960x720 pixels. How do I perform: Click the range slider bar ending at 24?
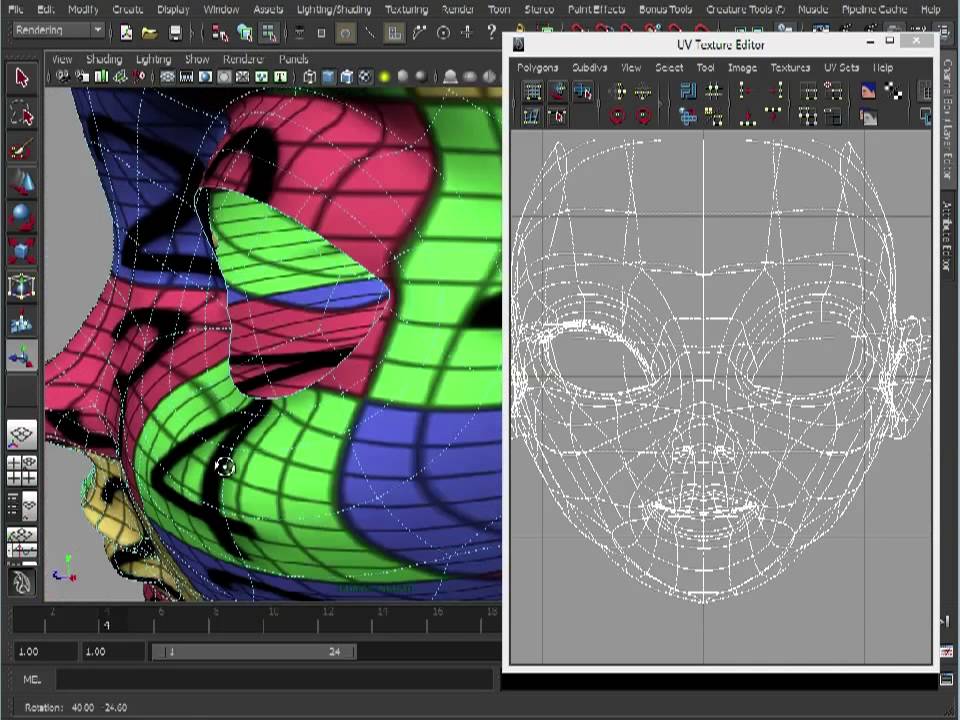tap(253, 651)
